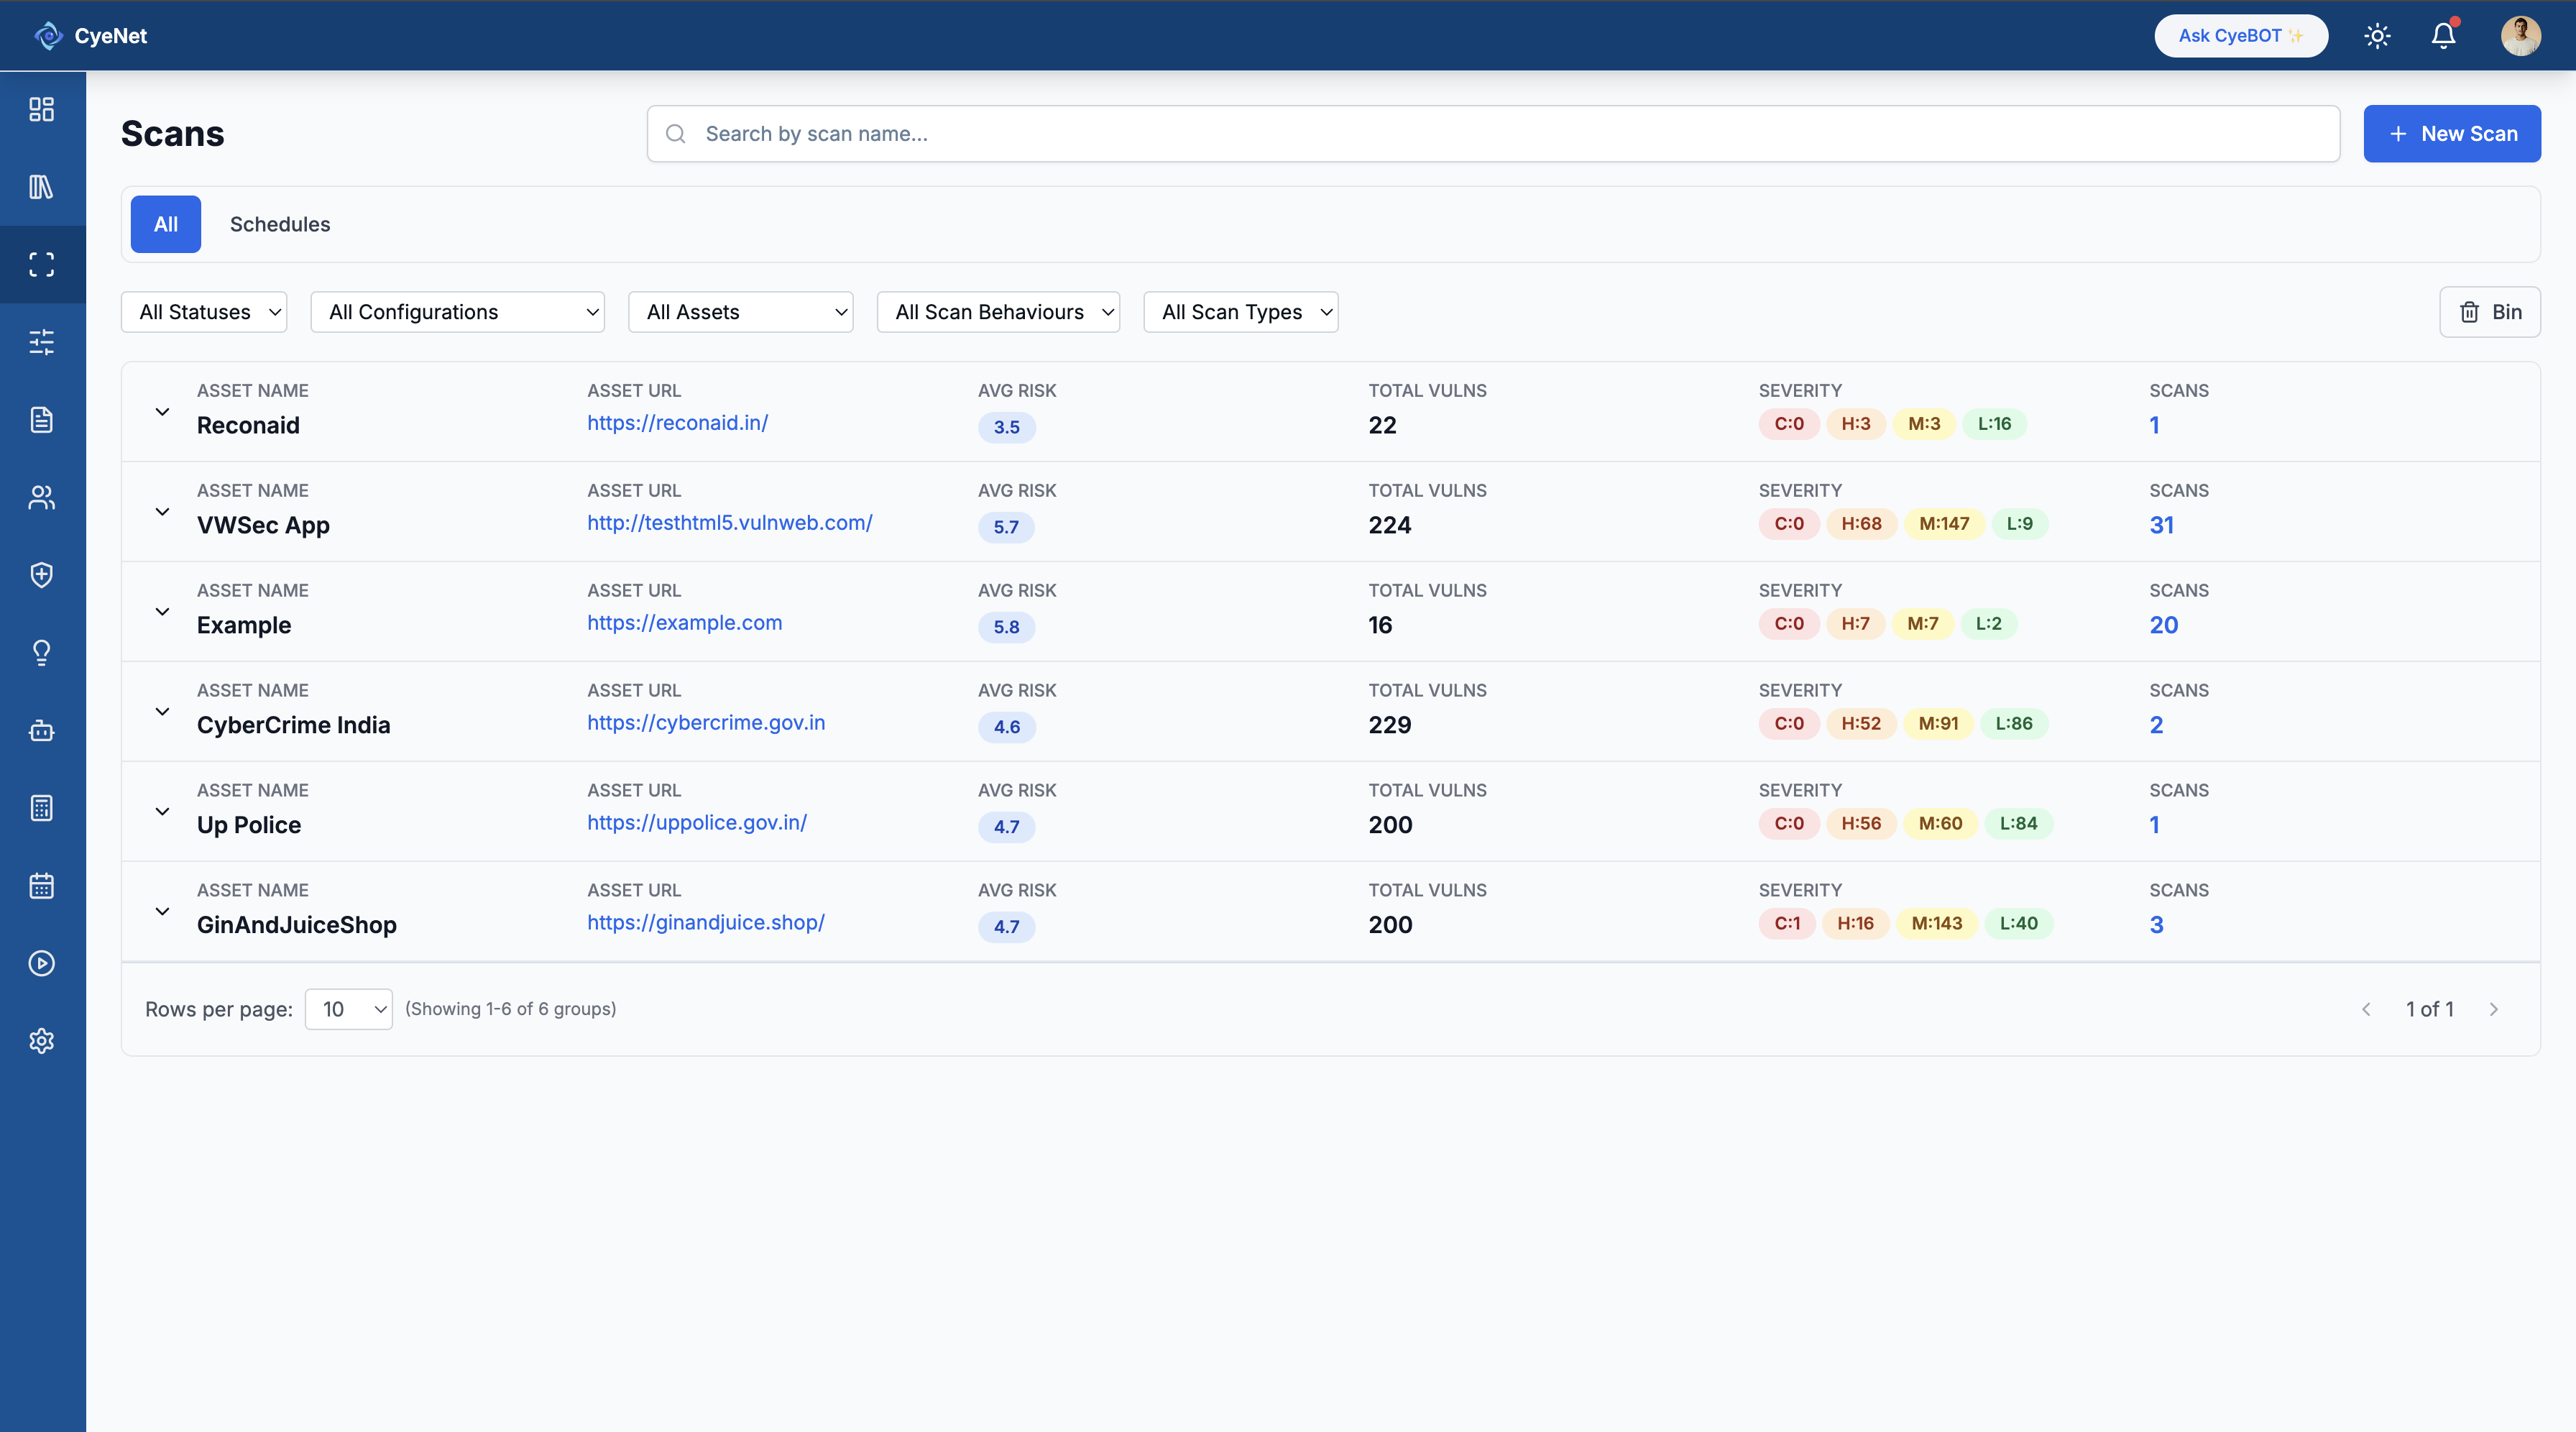Open the Dashboard from the sidebar
Image resolution: width=2576 pixels, height=1432 pixels.
click(41, 109)
